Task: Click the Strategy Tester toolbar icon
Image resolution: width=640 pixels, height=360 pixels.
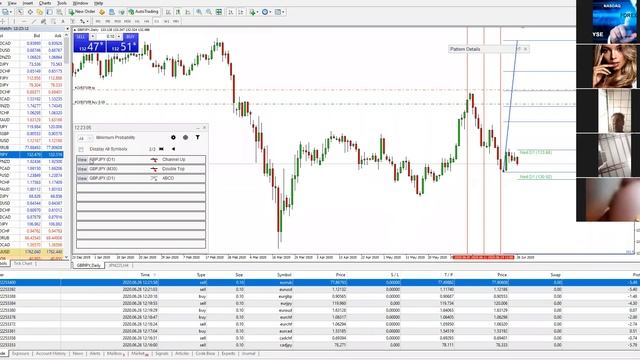Action: point(59,12)
